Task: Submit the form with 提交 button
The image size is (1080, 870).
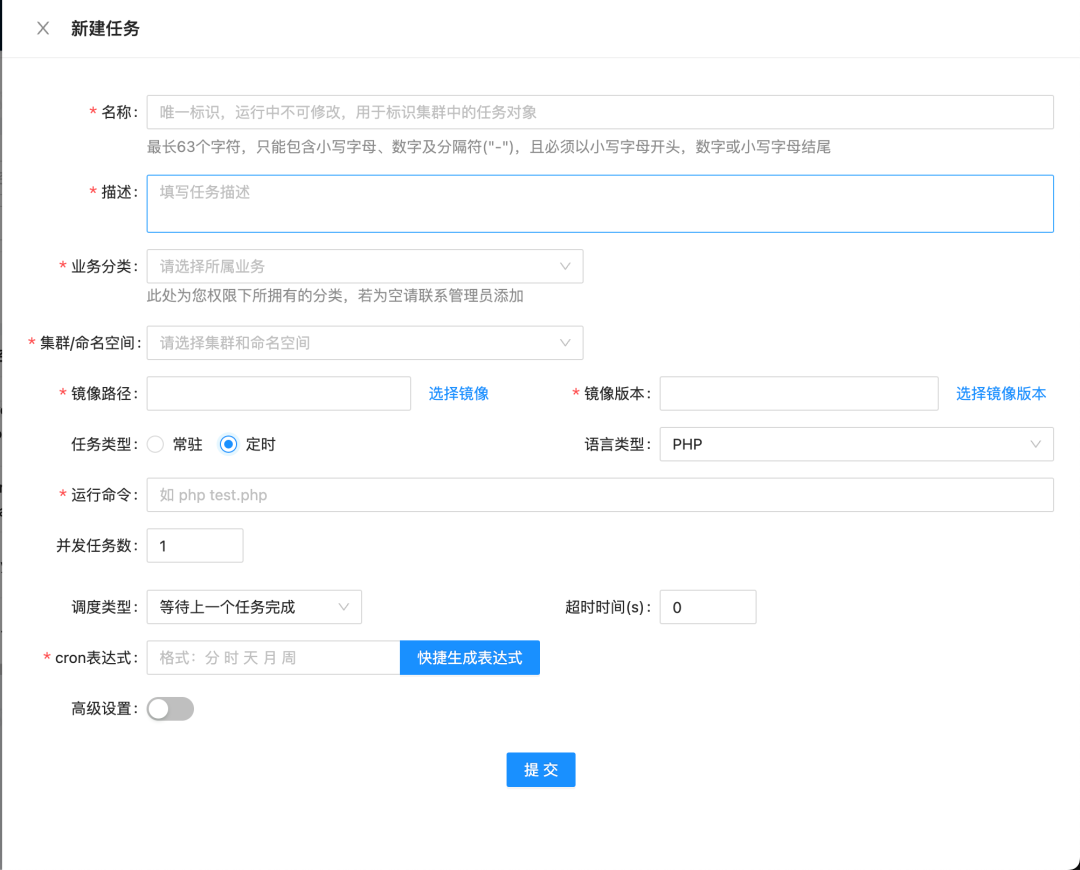Action: (541, 769)
